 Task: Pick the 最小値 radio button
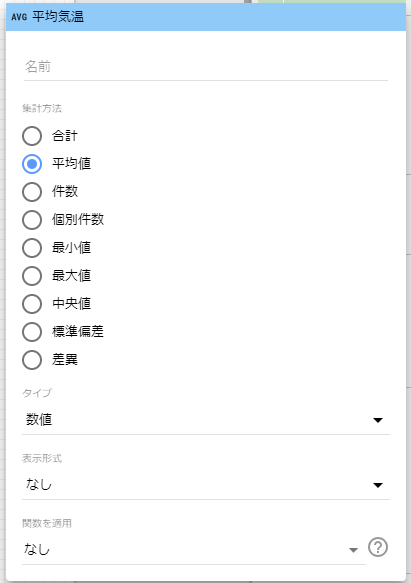click(x=32, y=248)
